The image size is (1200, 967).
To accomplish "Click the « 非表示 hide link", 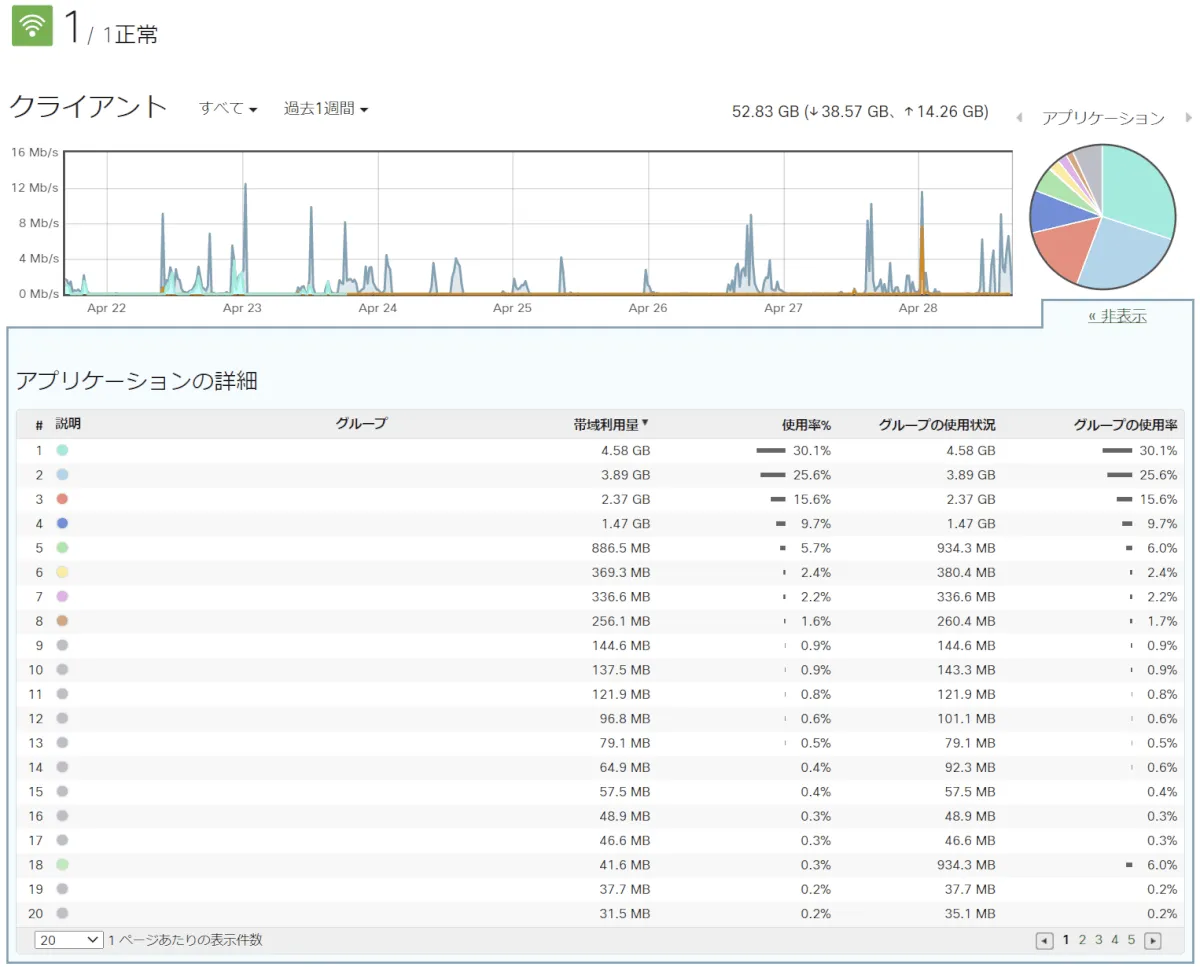I will (1117, 317).
